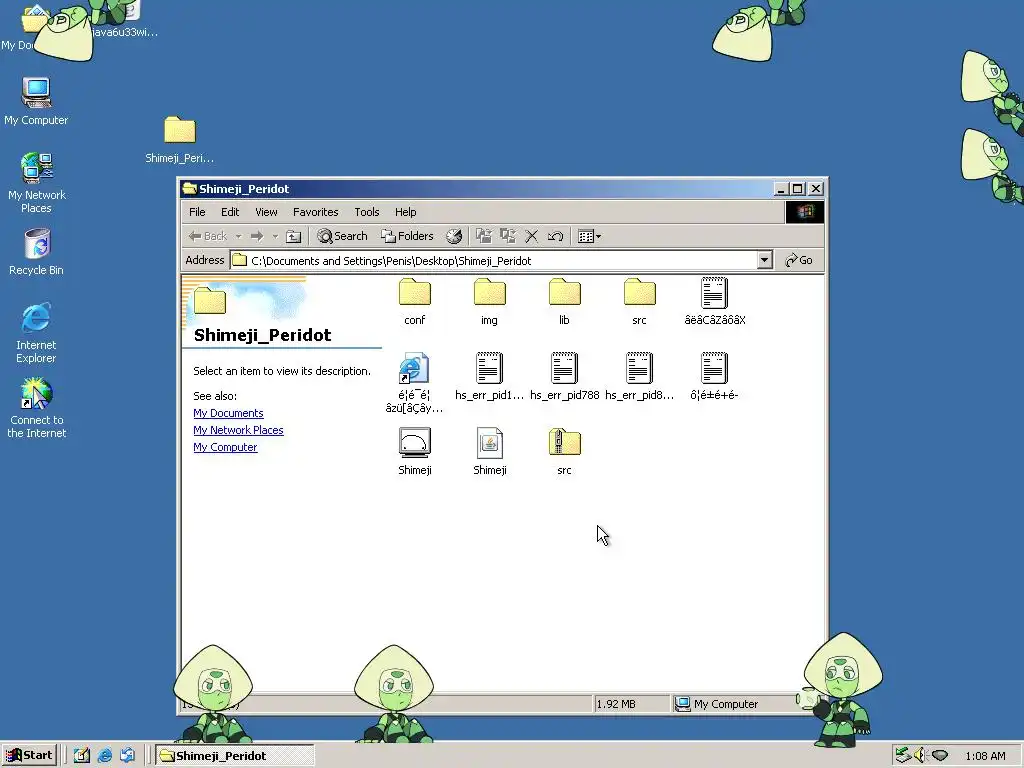Open the Edit menu
1024x768 pixels.
tap(230, 212)
